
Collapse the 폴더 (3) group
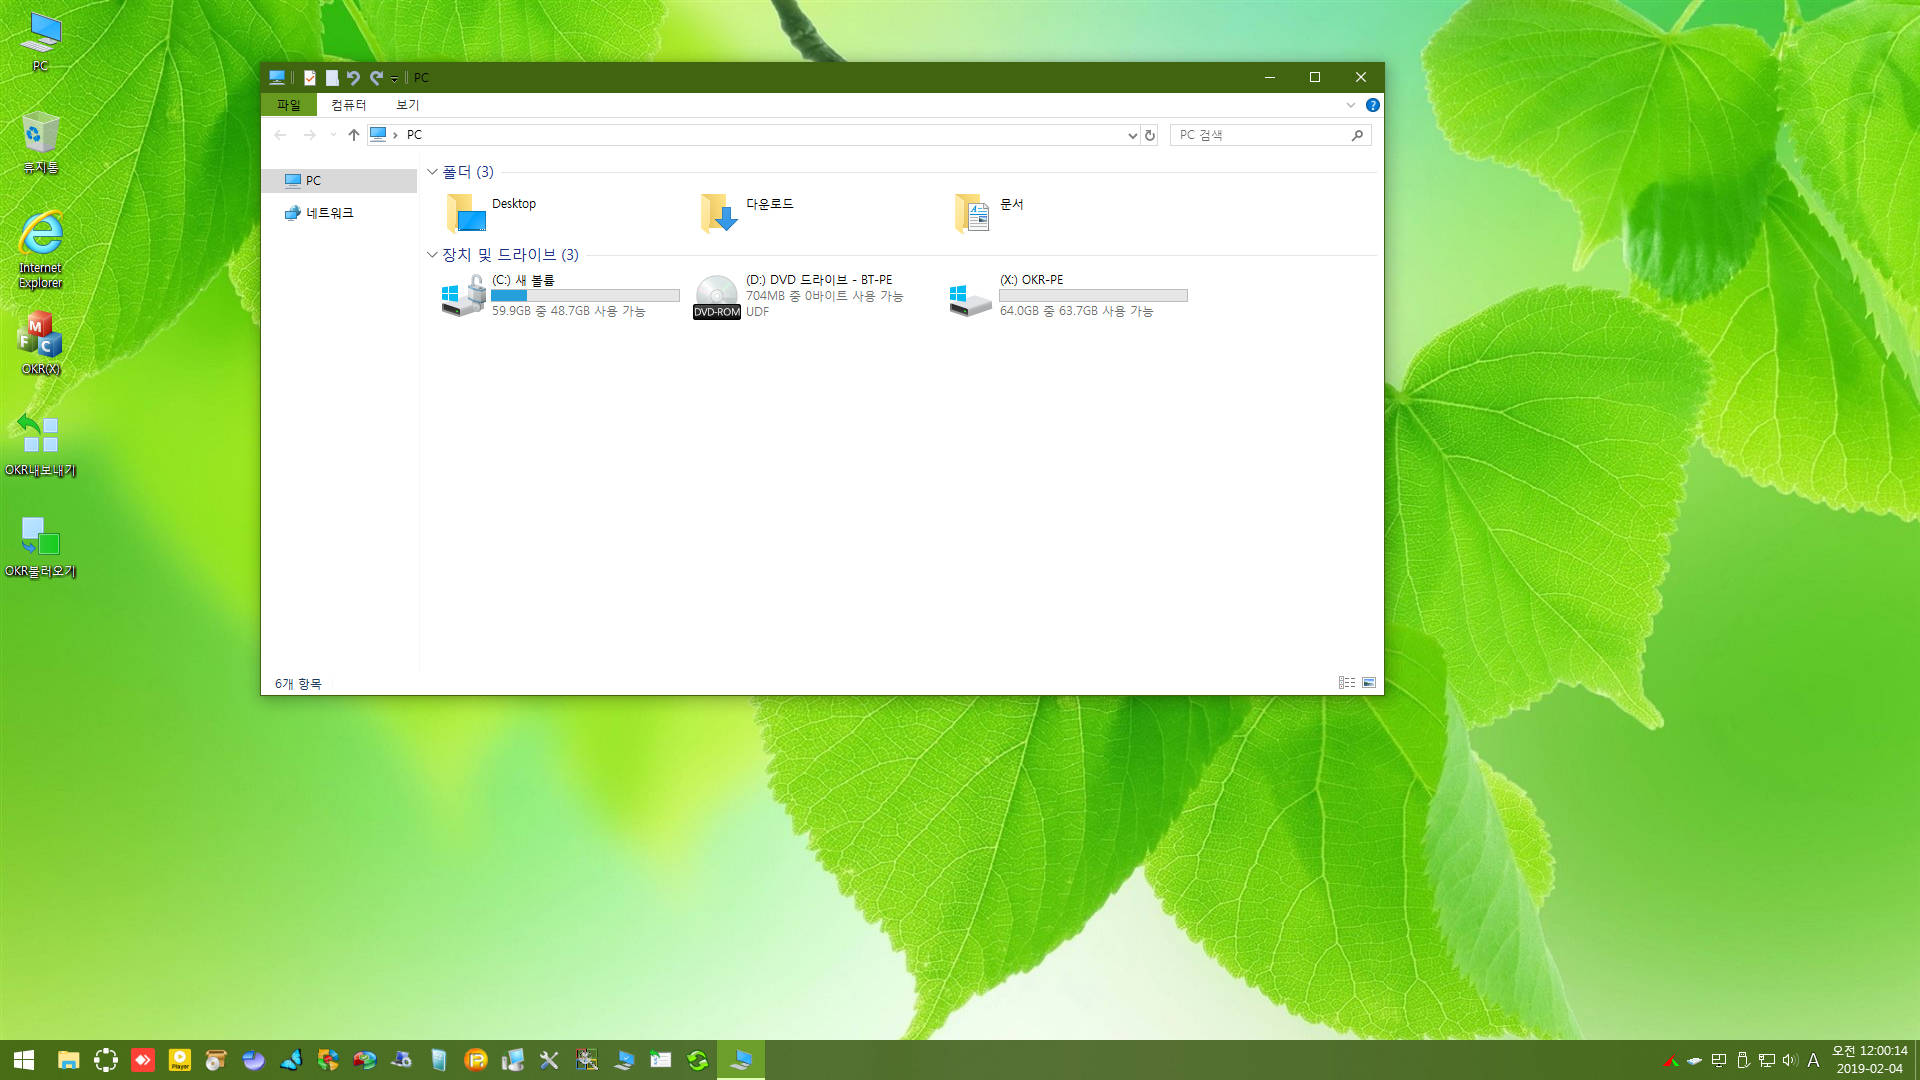point(432,172)
